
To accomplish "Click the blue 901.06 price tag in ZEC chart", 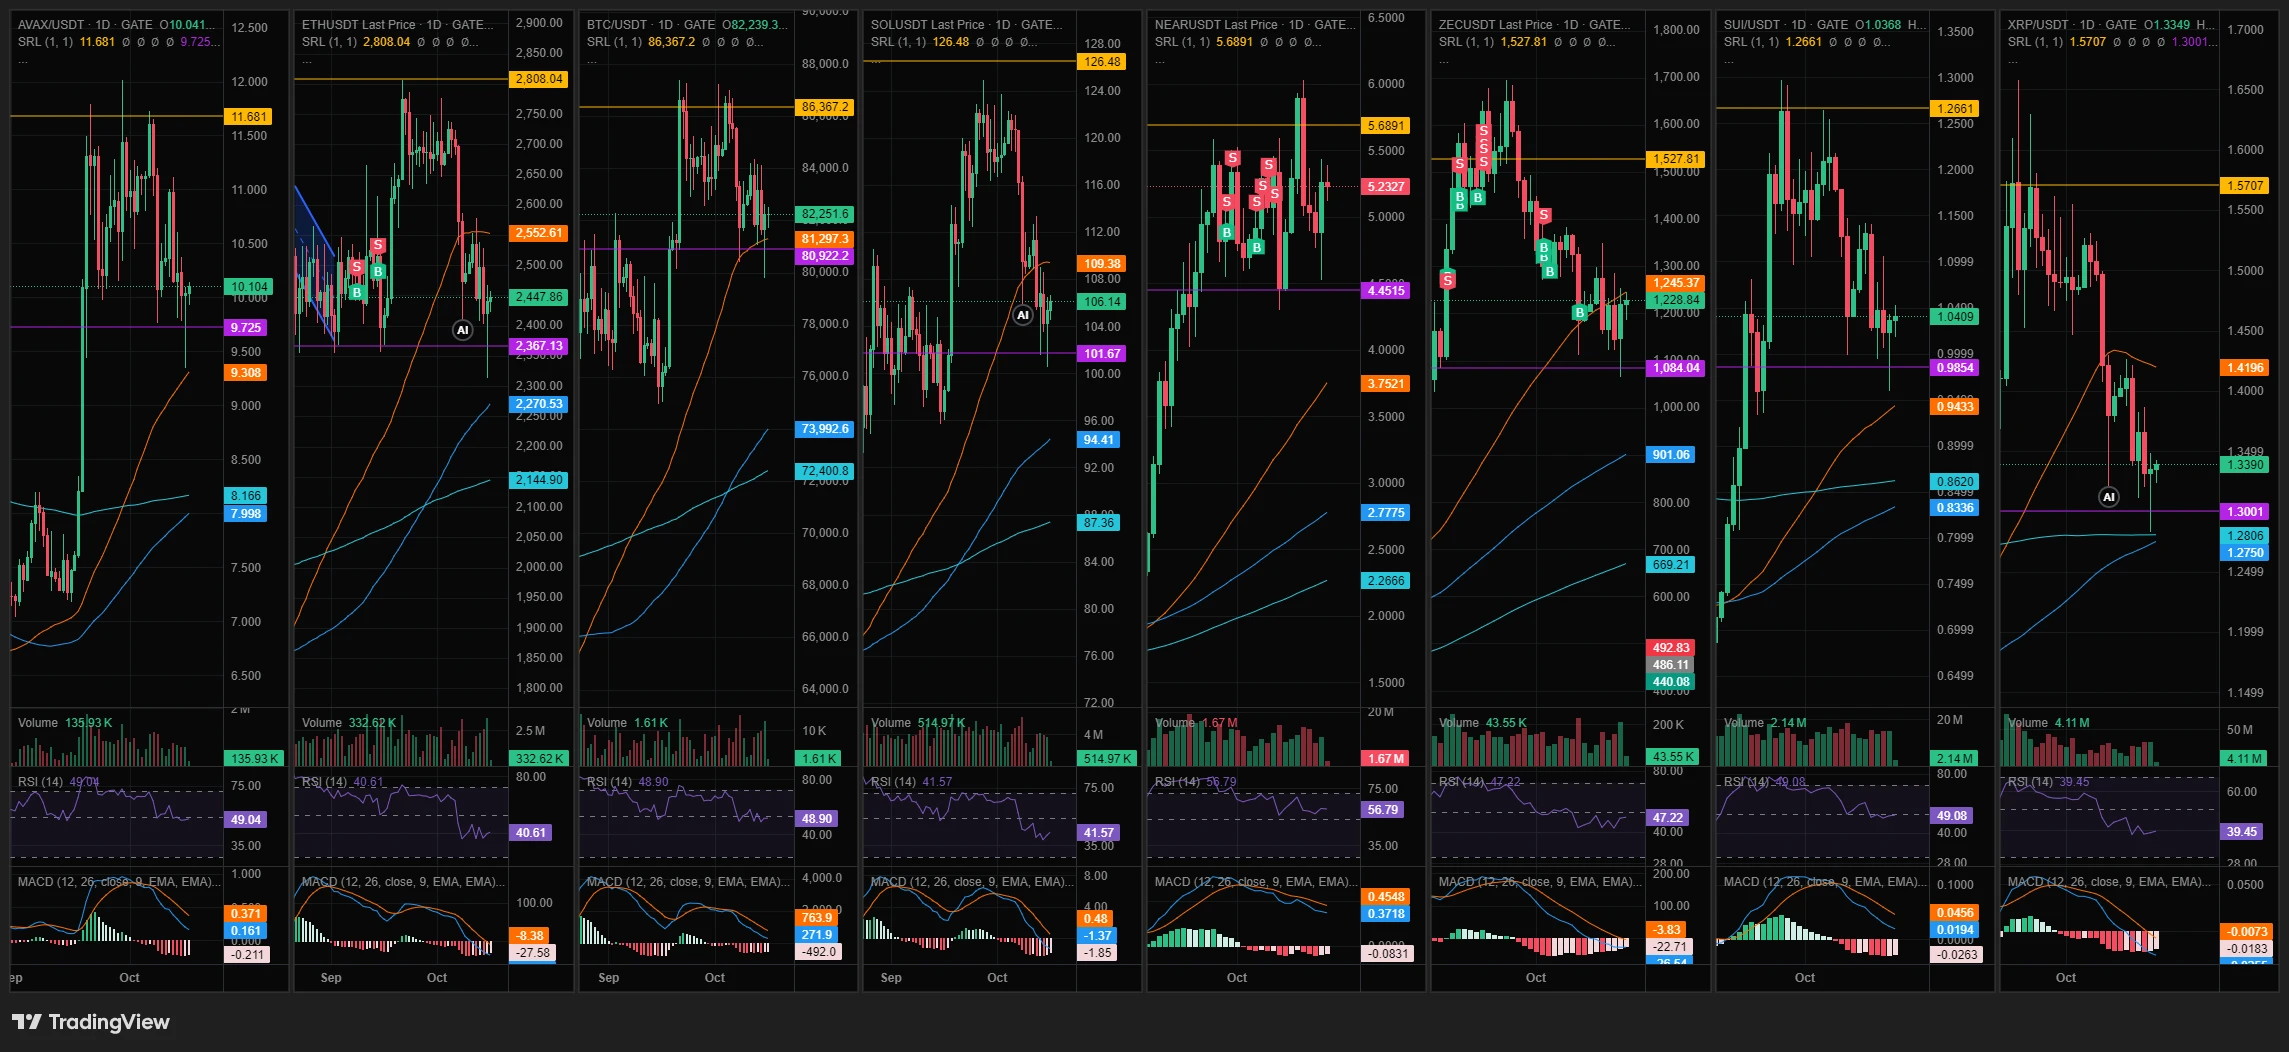I will tap(1671, 455).
